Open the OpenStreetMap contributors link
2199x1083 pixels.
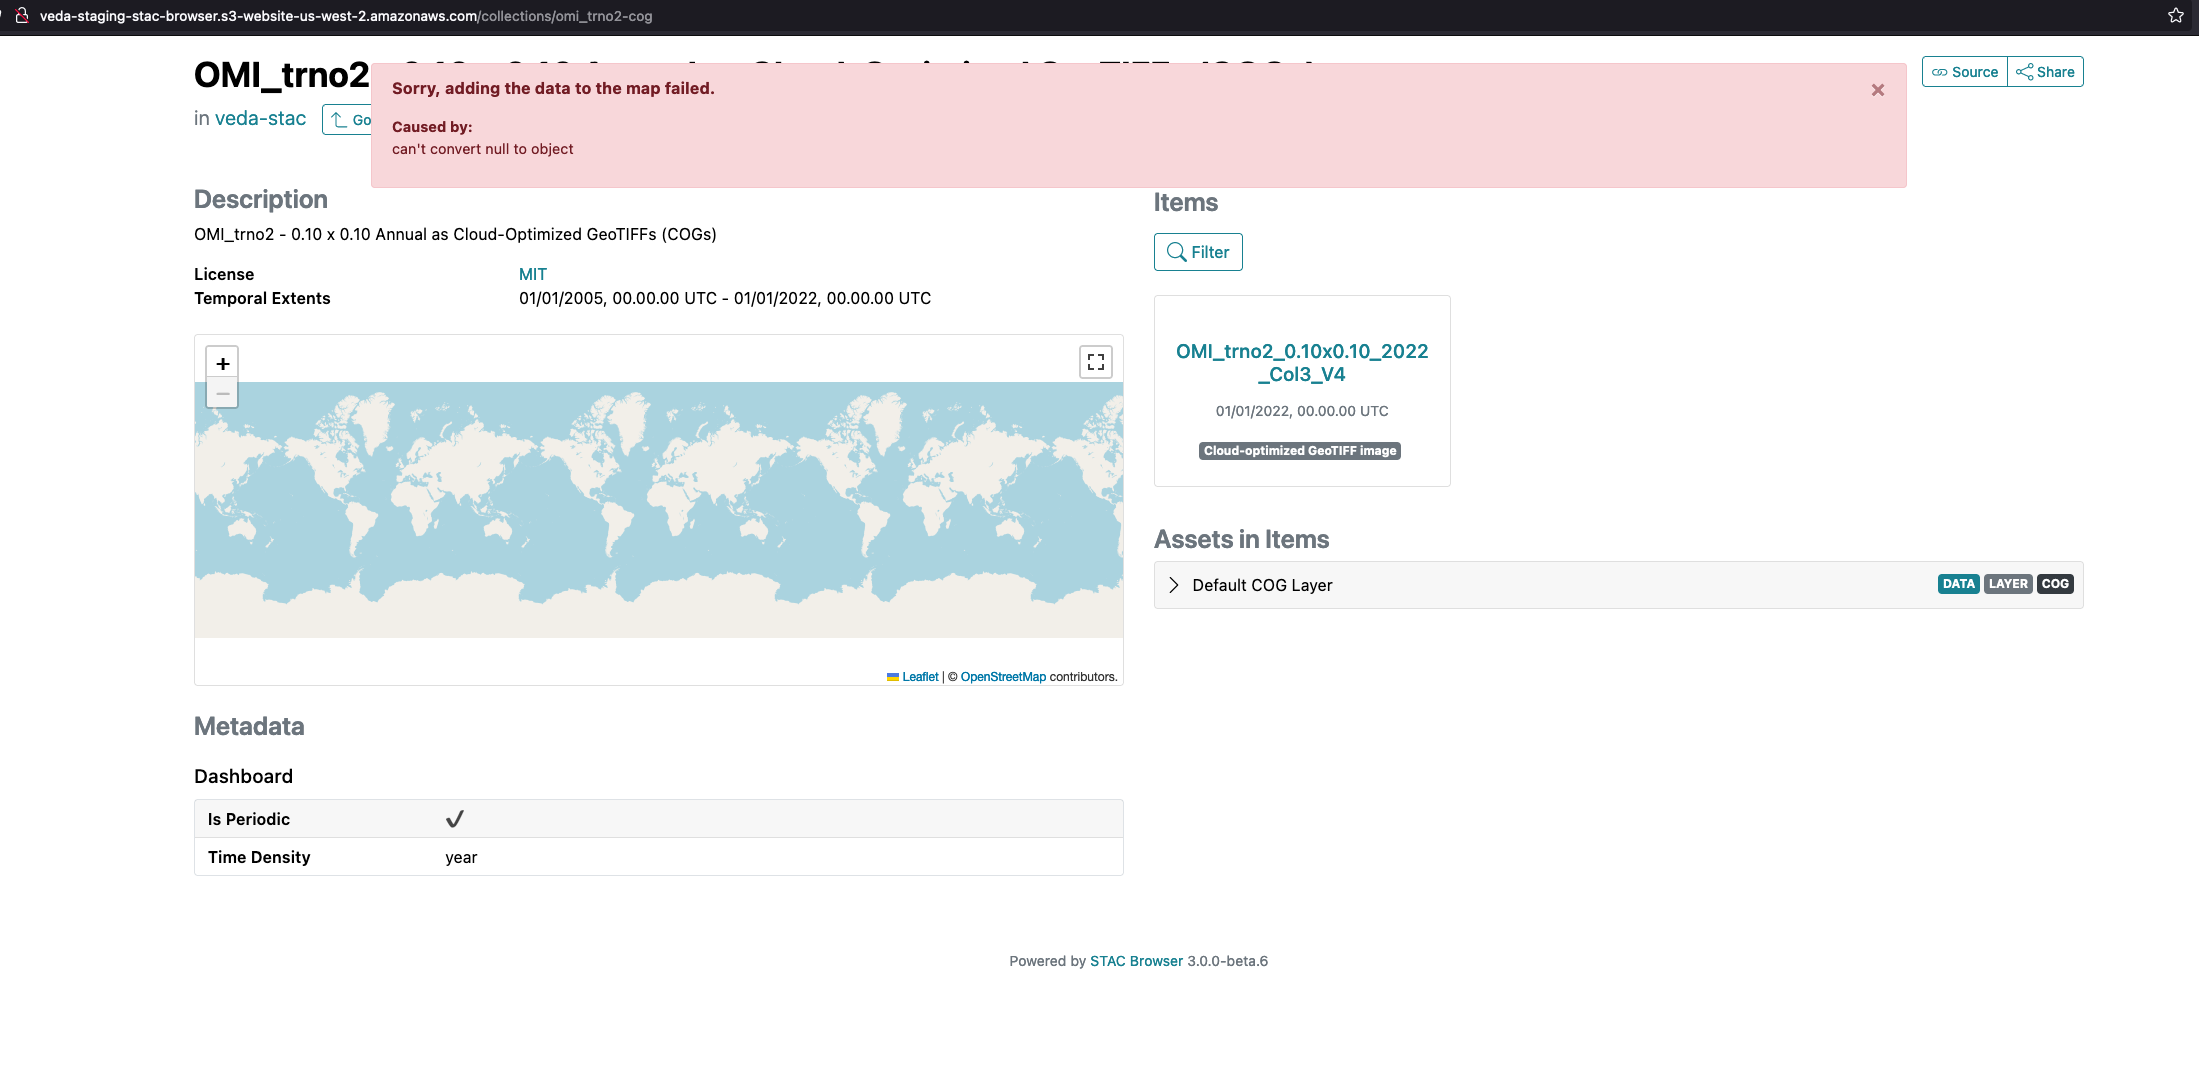(x=1002, y=676)
